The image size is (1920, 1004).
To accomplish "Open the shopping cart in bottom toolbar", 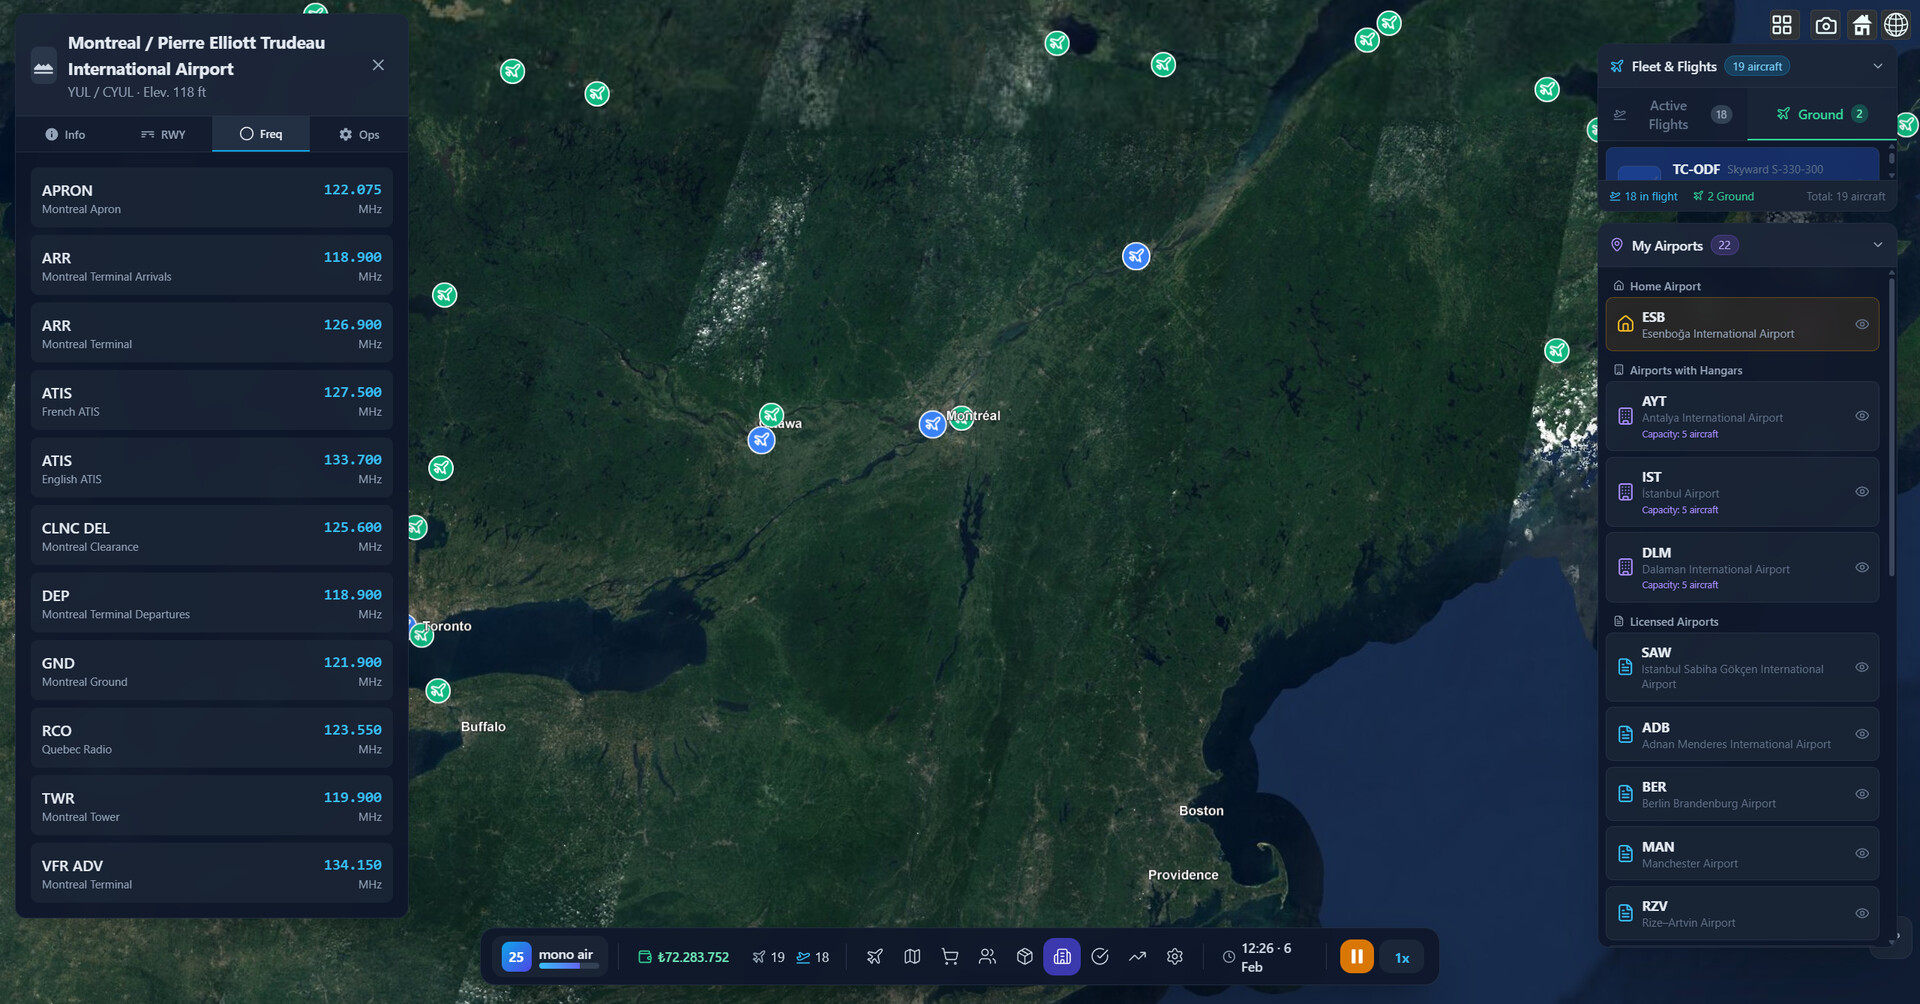I will [x=949, y=957].
